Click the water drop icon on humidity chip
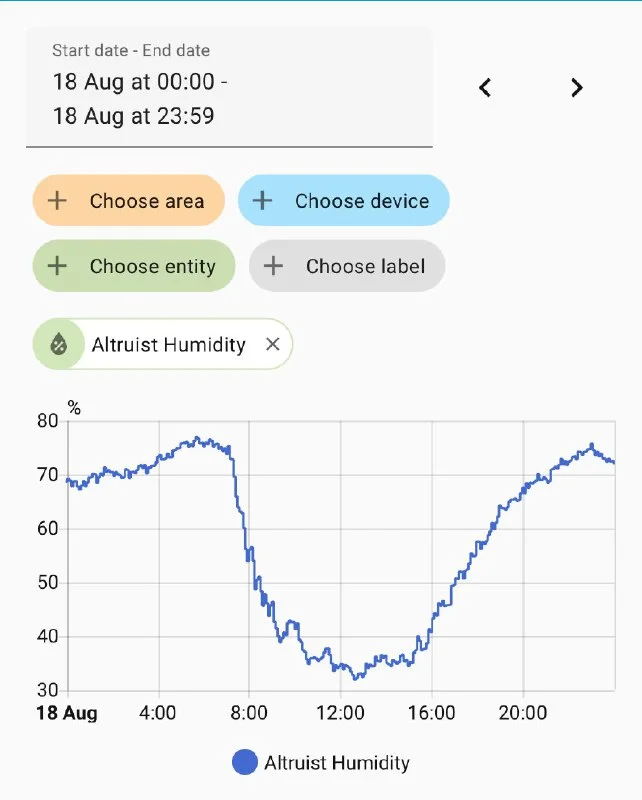This screenshot has width=642, height=800. click(x=59, y=345)
